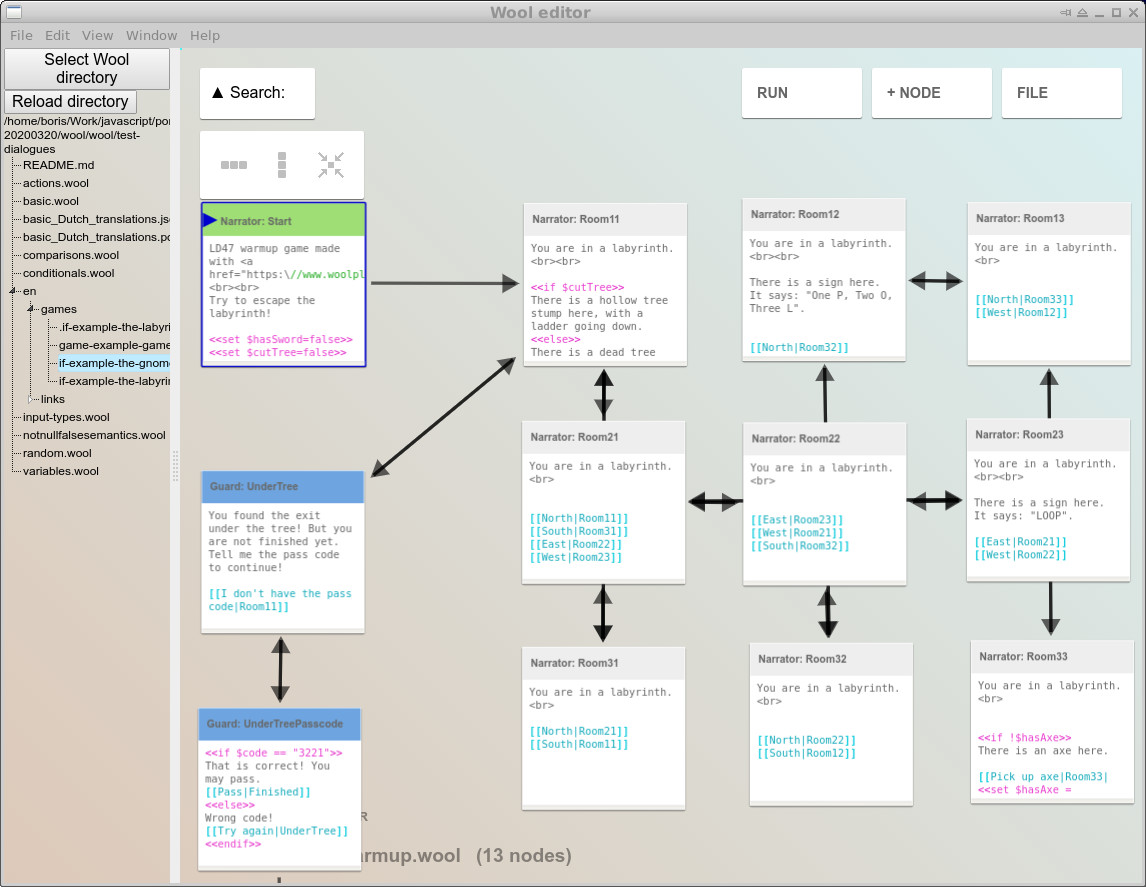Image resolution: width=1146 pixels, height=887 pixels.
Task: Open basic.wool file
Action: pos(50,201)
